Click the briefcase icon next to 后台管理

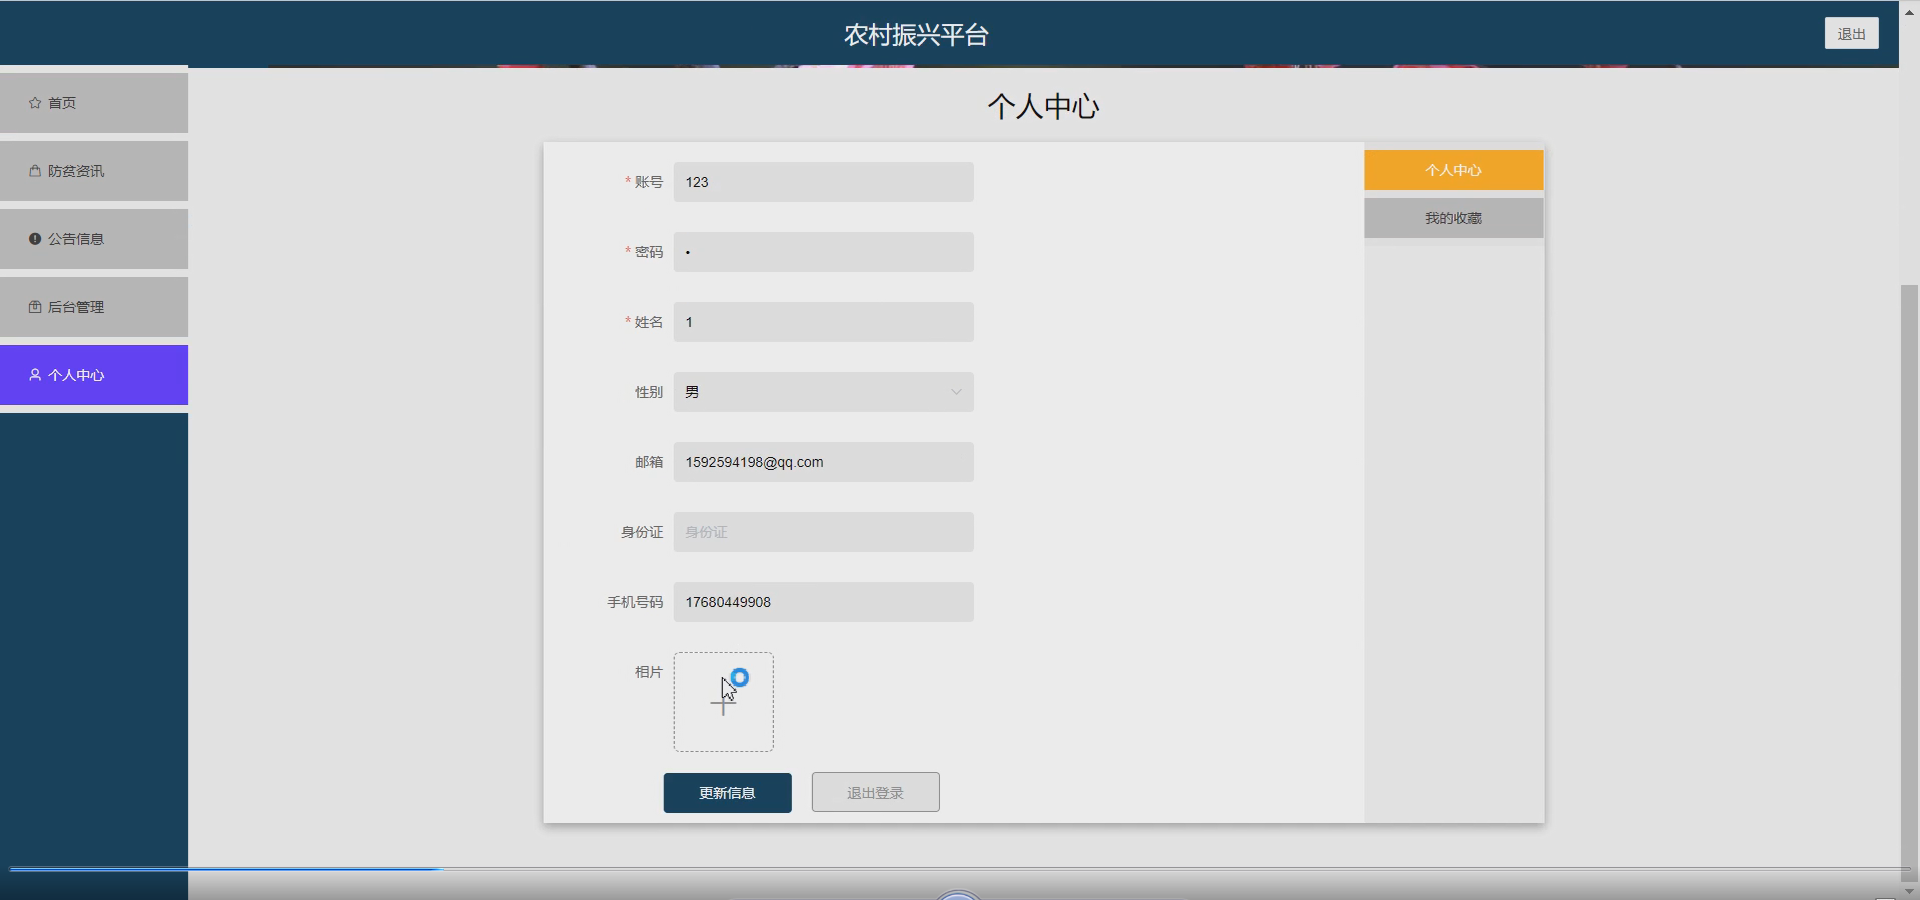pyautogui.click(x=33, y=307)
